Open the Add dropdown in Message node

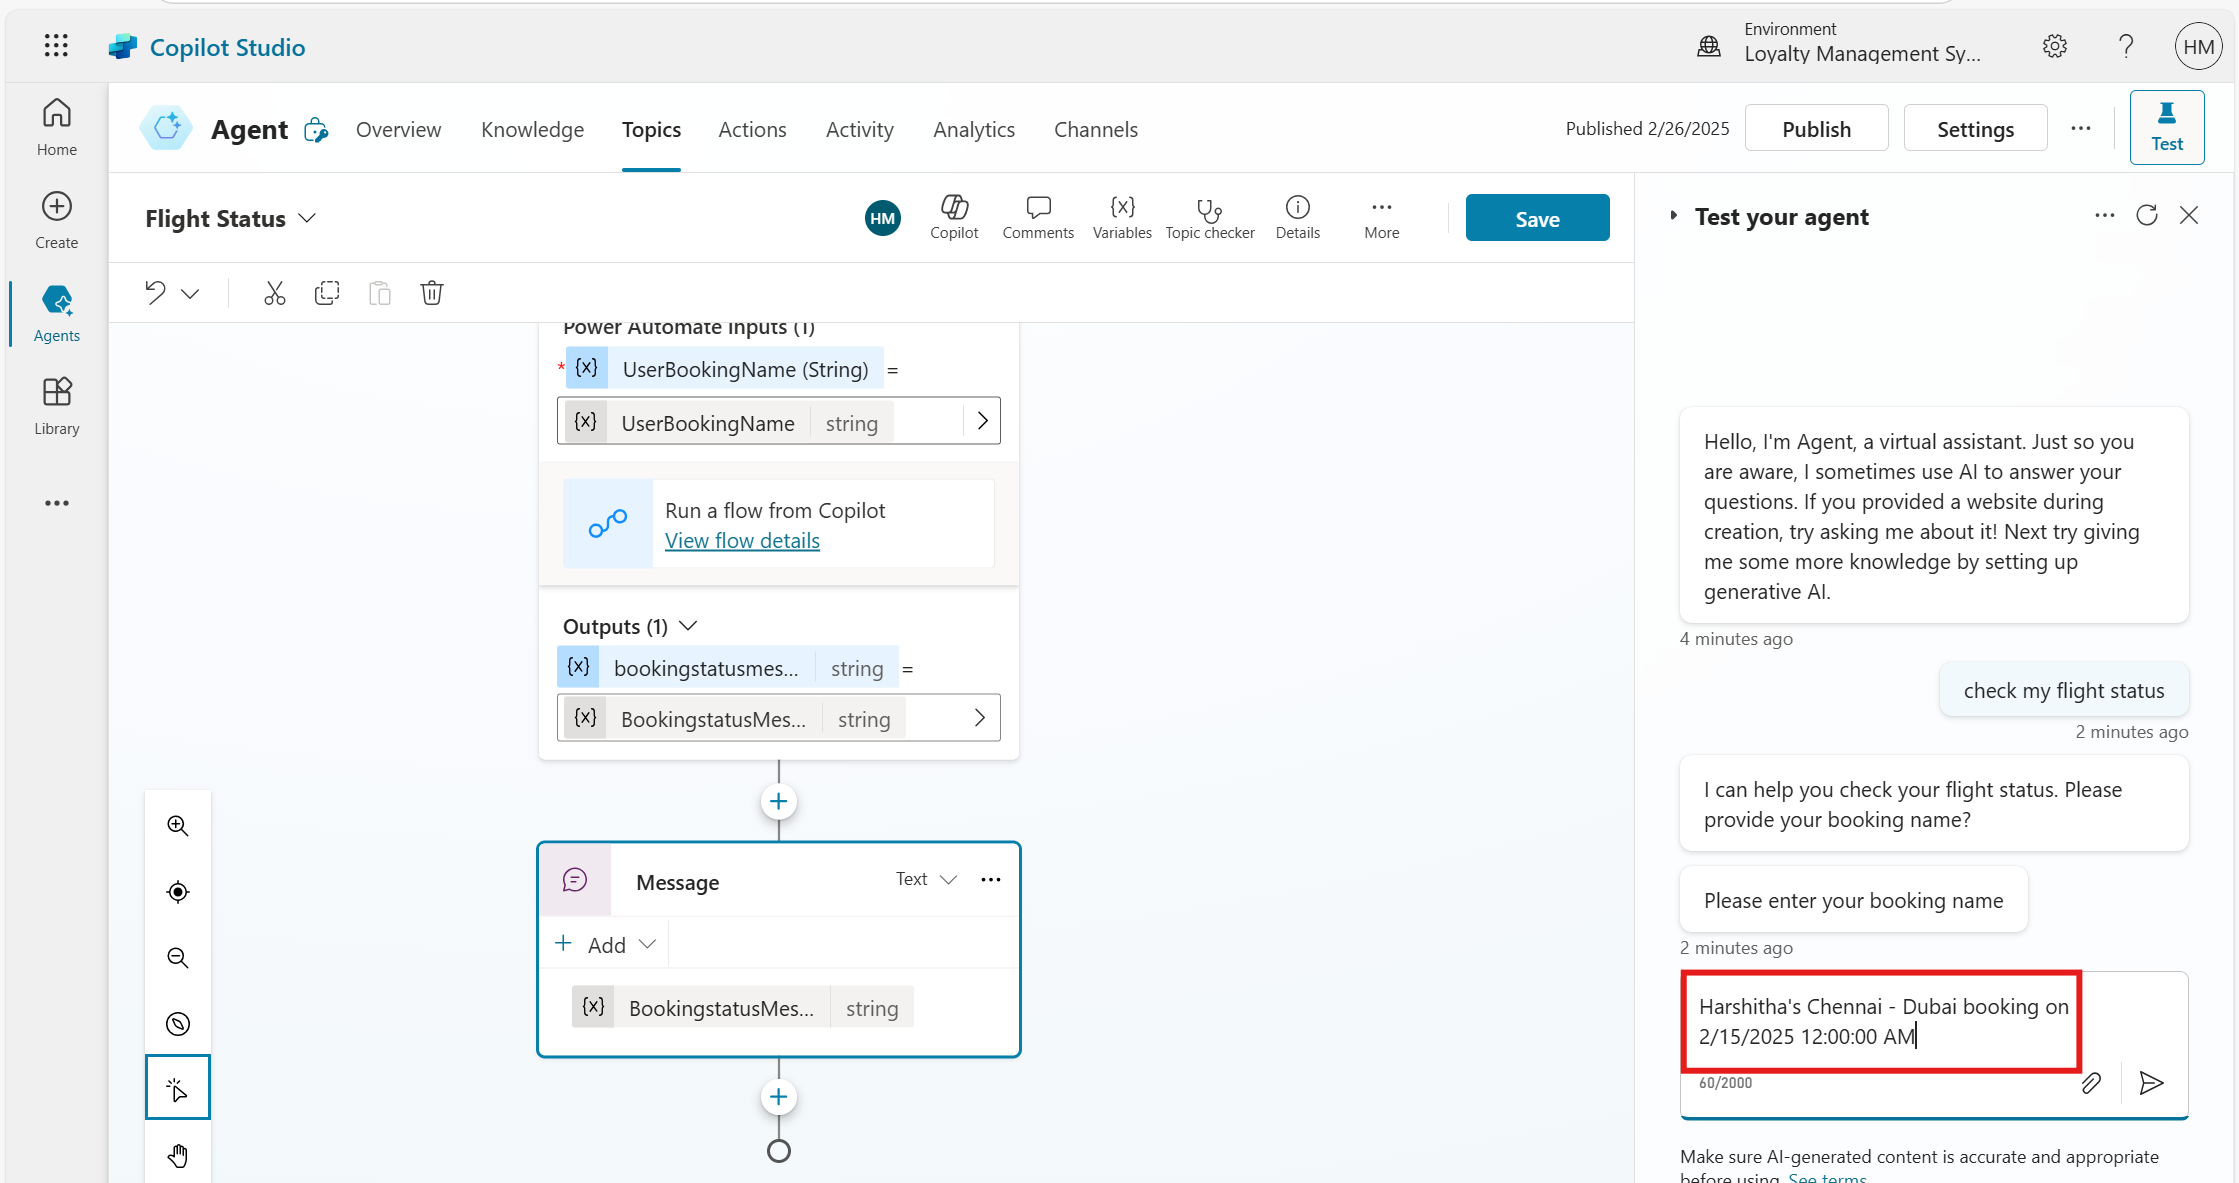[606, 944]
